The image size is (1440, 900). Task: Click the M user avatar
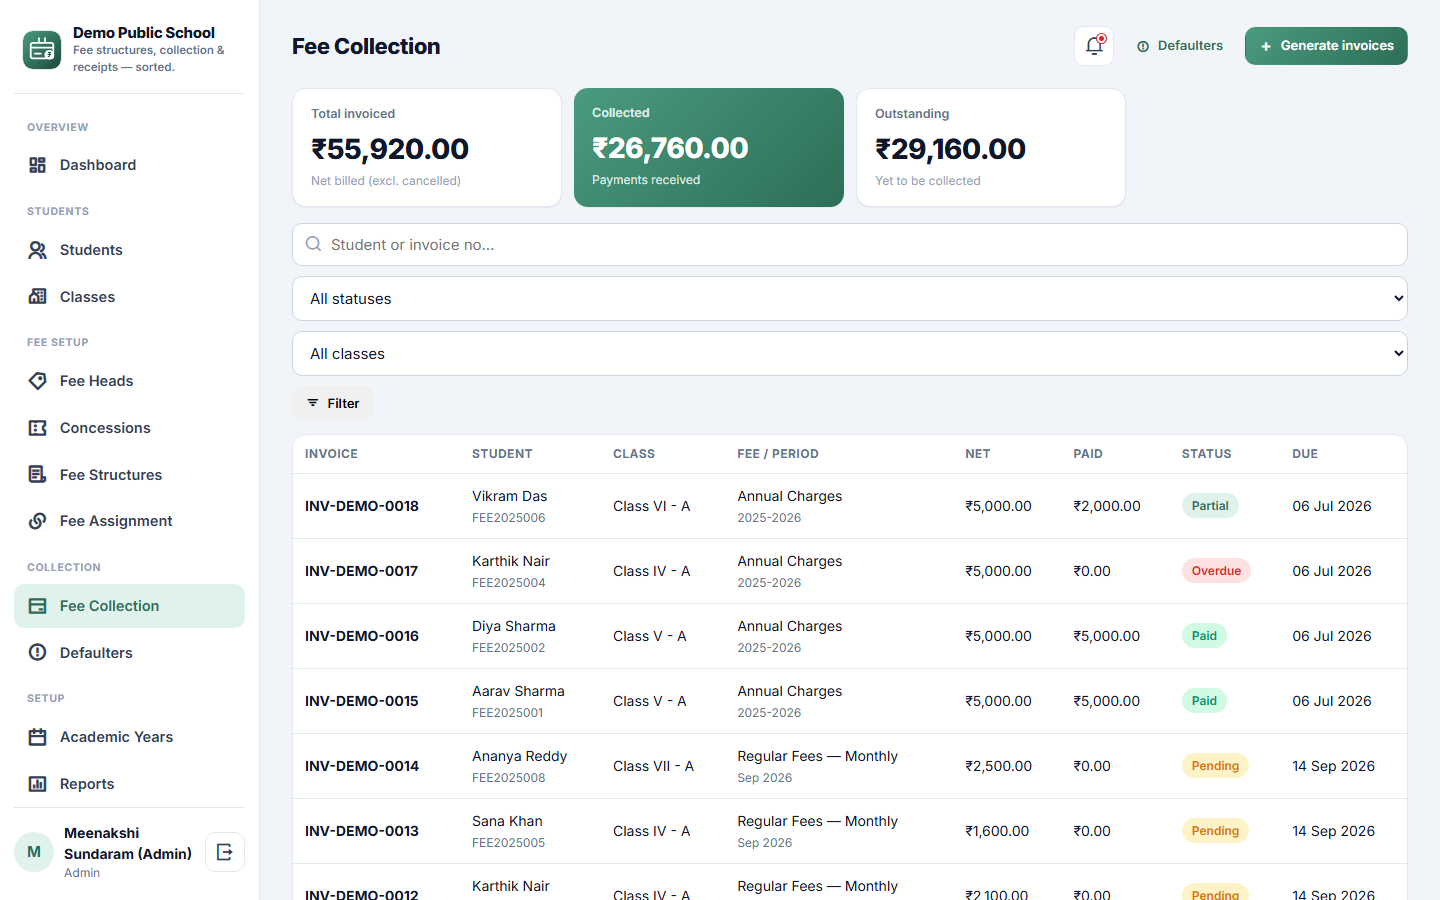point(34,852)
